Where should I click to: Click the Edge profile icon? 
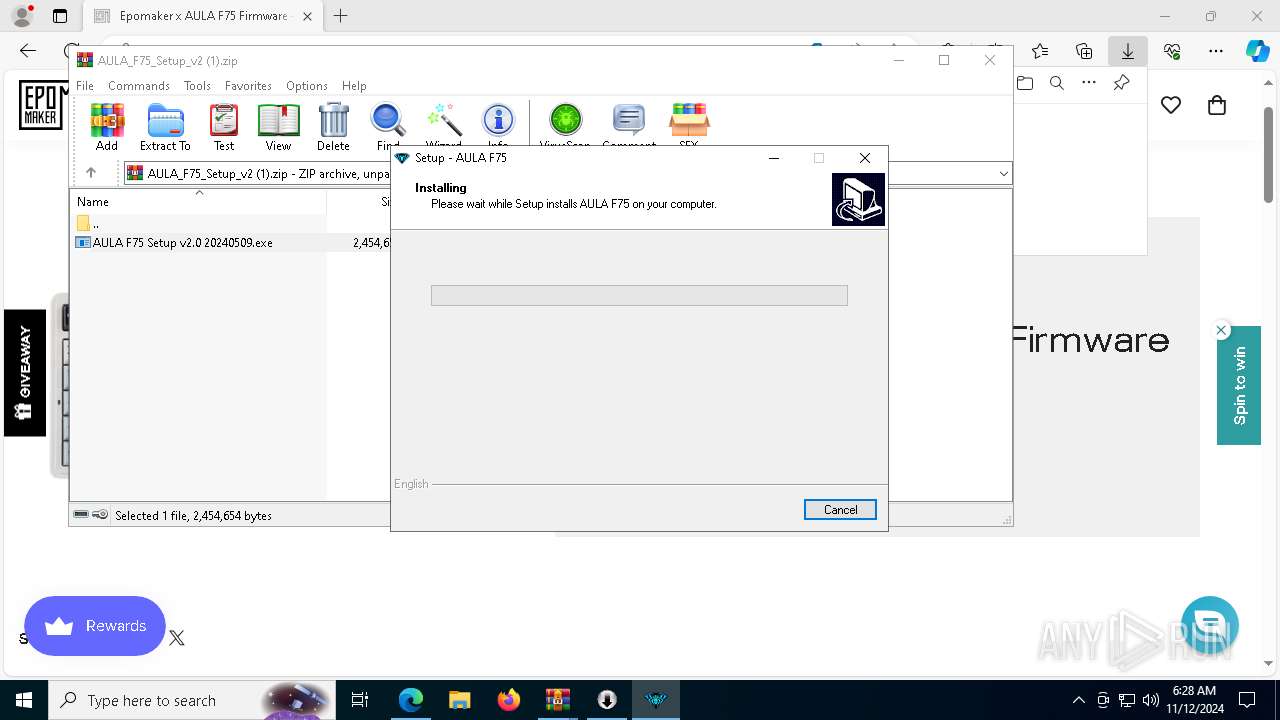click(x=21, y=16)
